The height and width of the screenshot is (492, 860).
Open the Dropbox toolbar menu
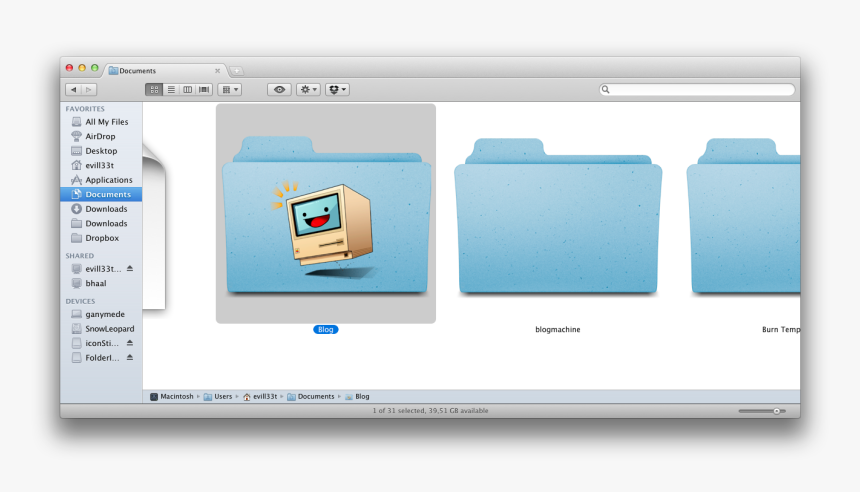pos(337,89)
